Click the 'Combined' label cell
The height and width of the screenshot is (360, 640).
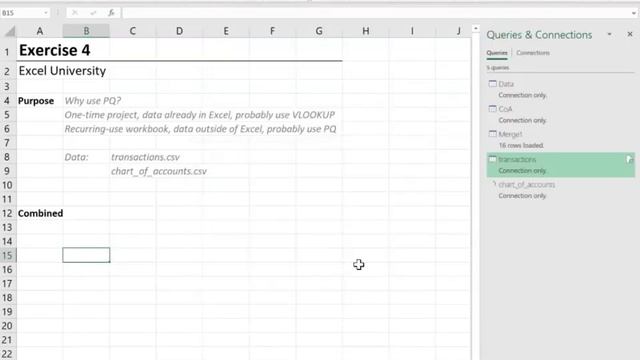40,213
